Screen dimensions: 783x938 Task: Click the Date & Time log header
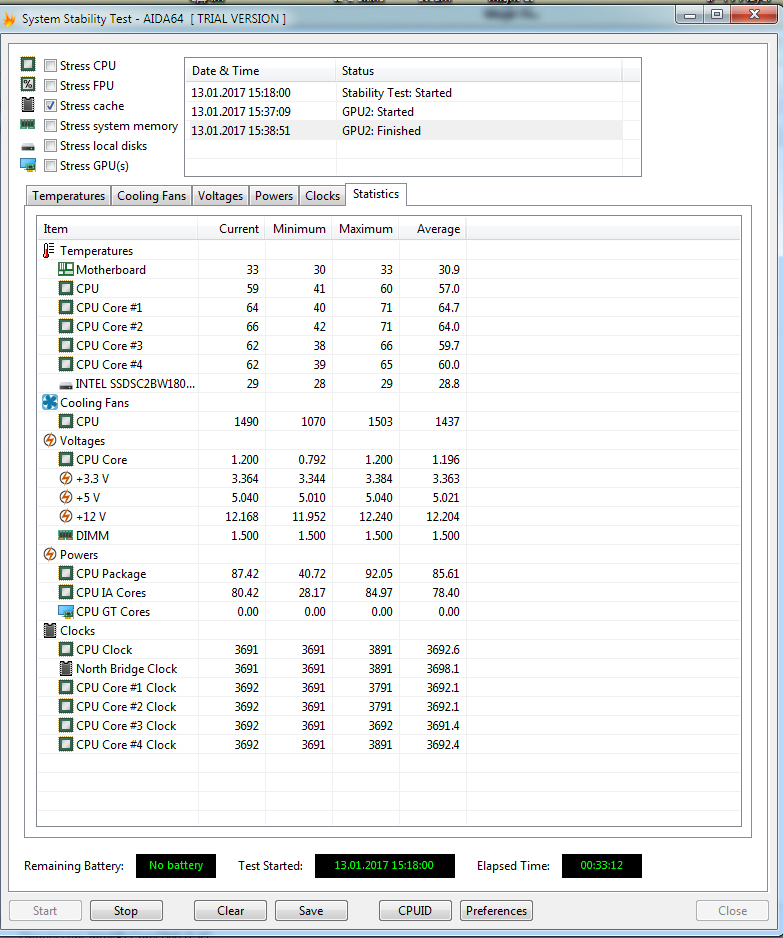[x=261, y=71]
